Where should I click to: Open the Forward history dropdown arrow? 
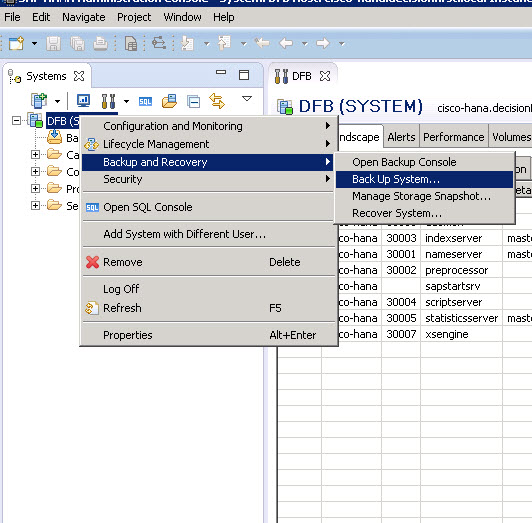(342, 44)
